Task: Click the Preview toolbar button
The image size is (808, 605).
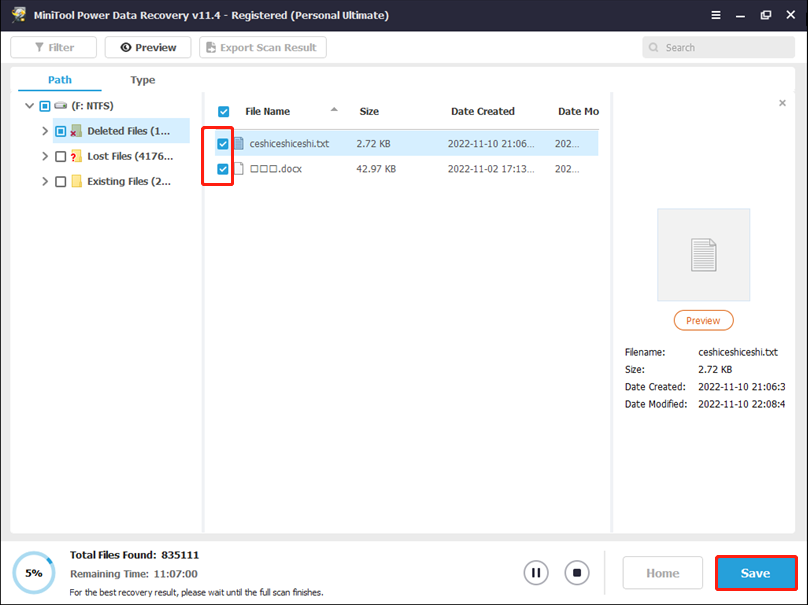Action: pos(148,47)
